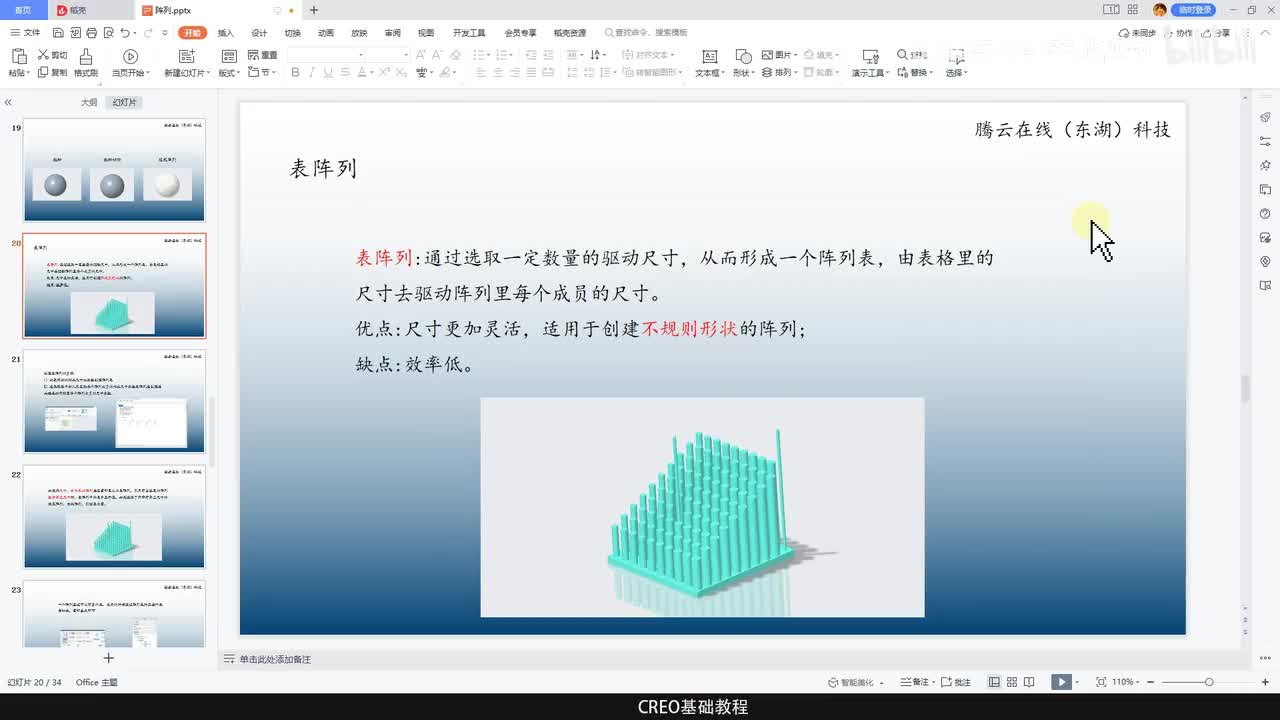Screen dimensions: 1280x720
Task: Click the notes area 单击此处添加备注
Action: [x=275, y=659]
